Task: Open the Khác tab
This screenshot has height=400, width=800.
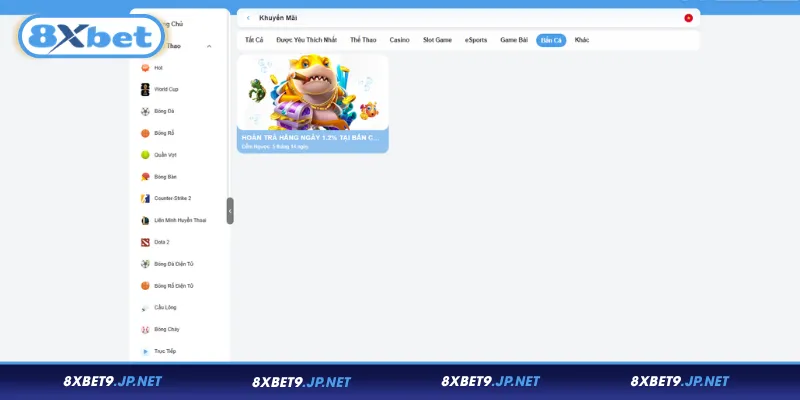Action: (x=582, y=40)
